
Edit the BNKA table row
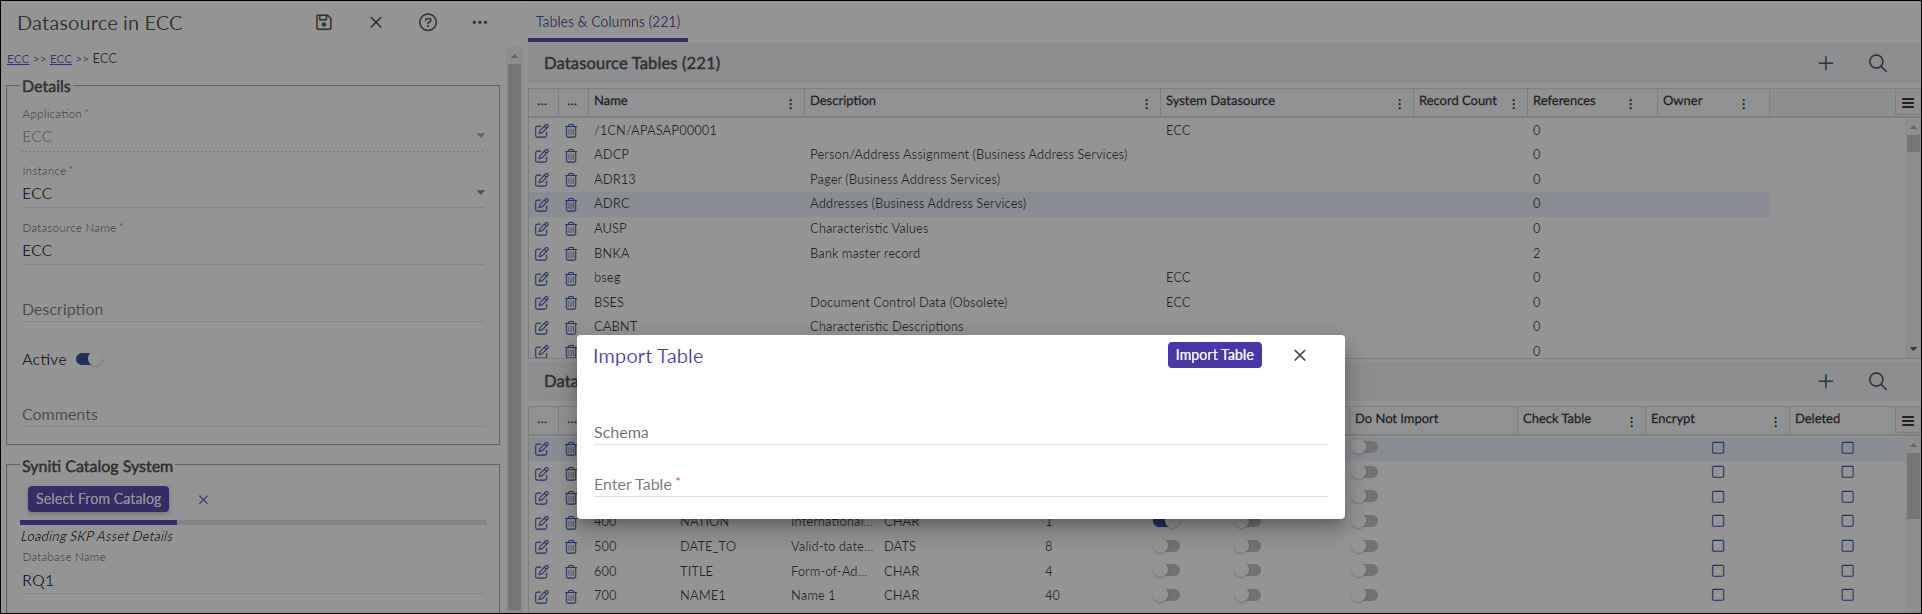542,254
